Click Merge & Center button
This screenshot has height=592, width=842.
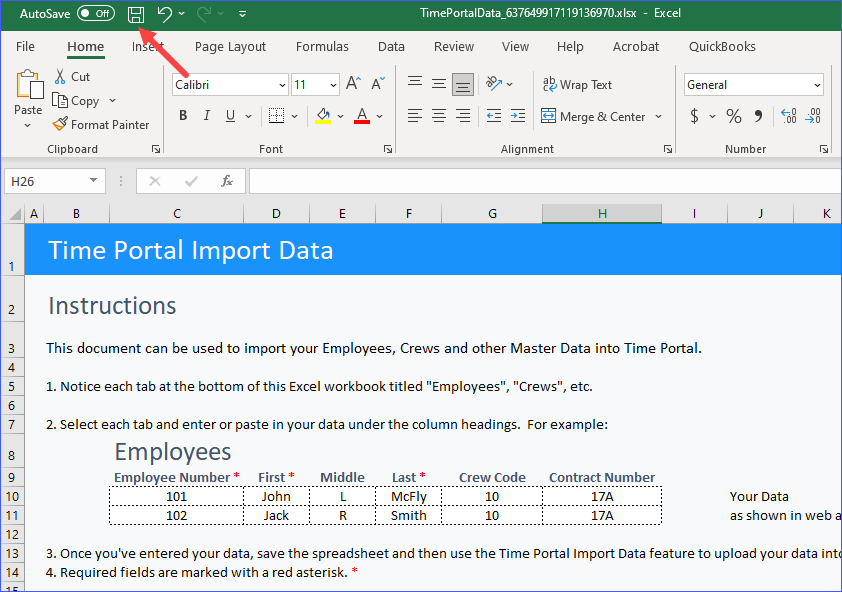(593, 116)
